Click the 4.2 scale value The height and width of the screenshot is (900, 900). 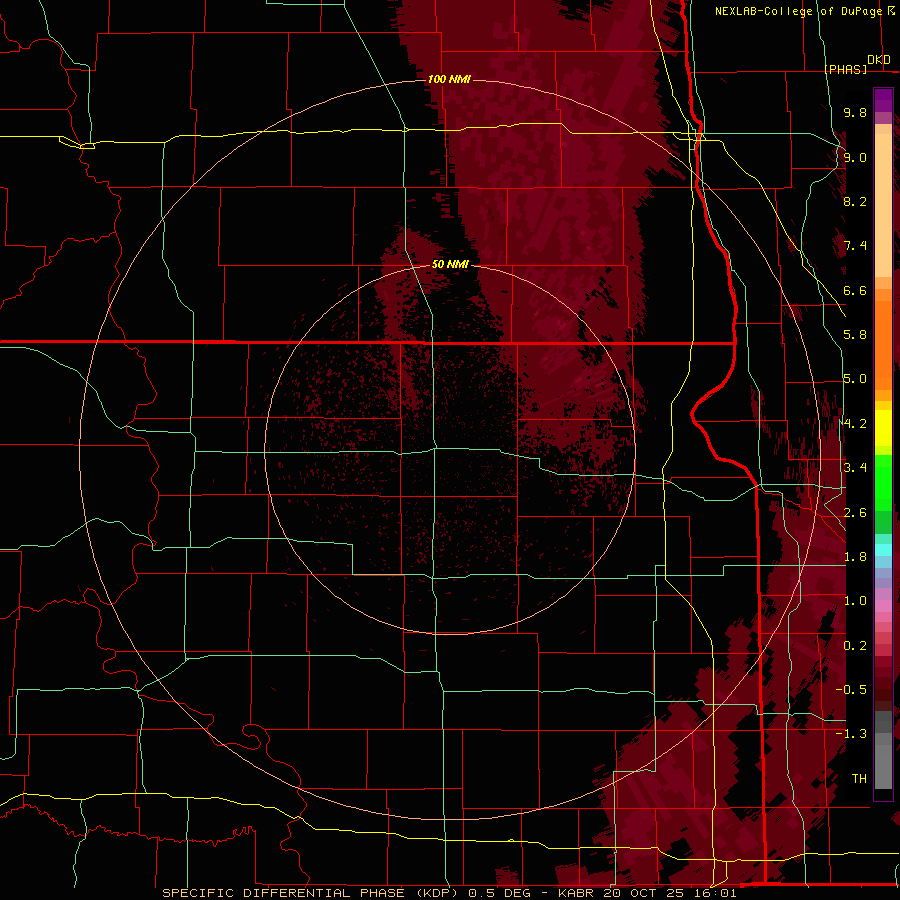[x=855, y=424]
